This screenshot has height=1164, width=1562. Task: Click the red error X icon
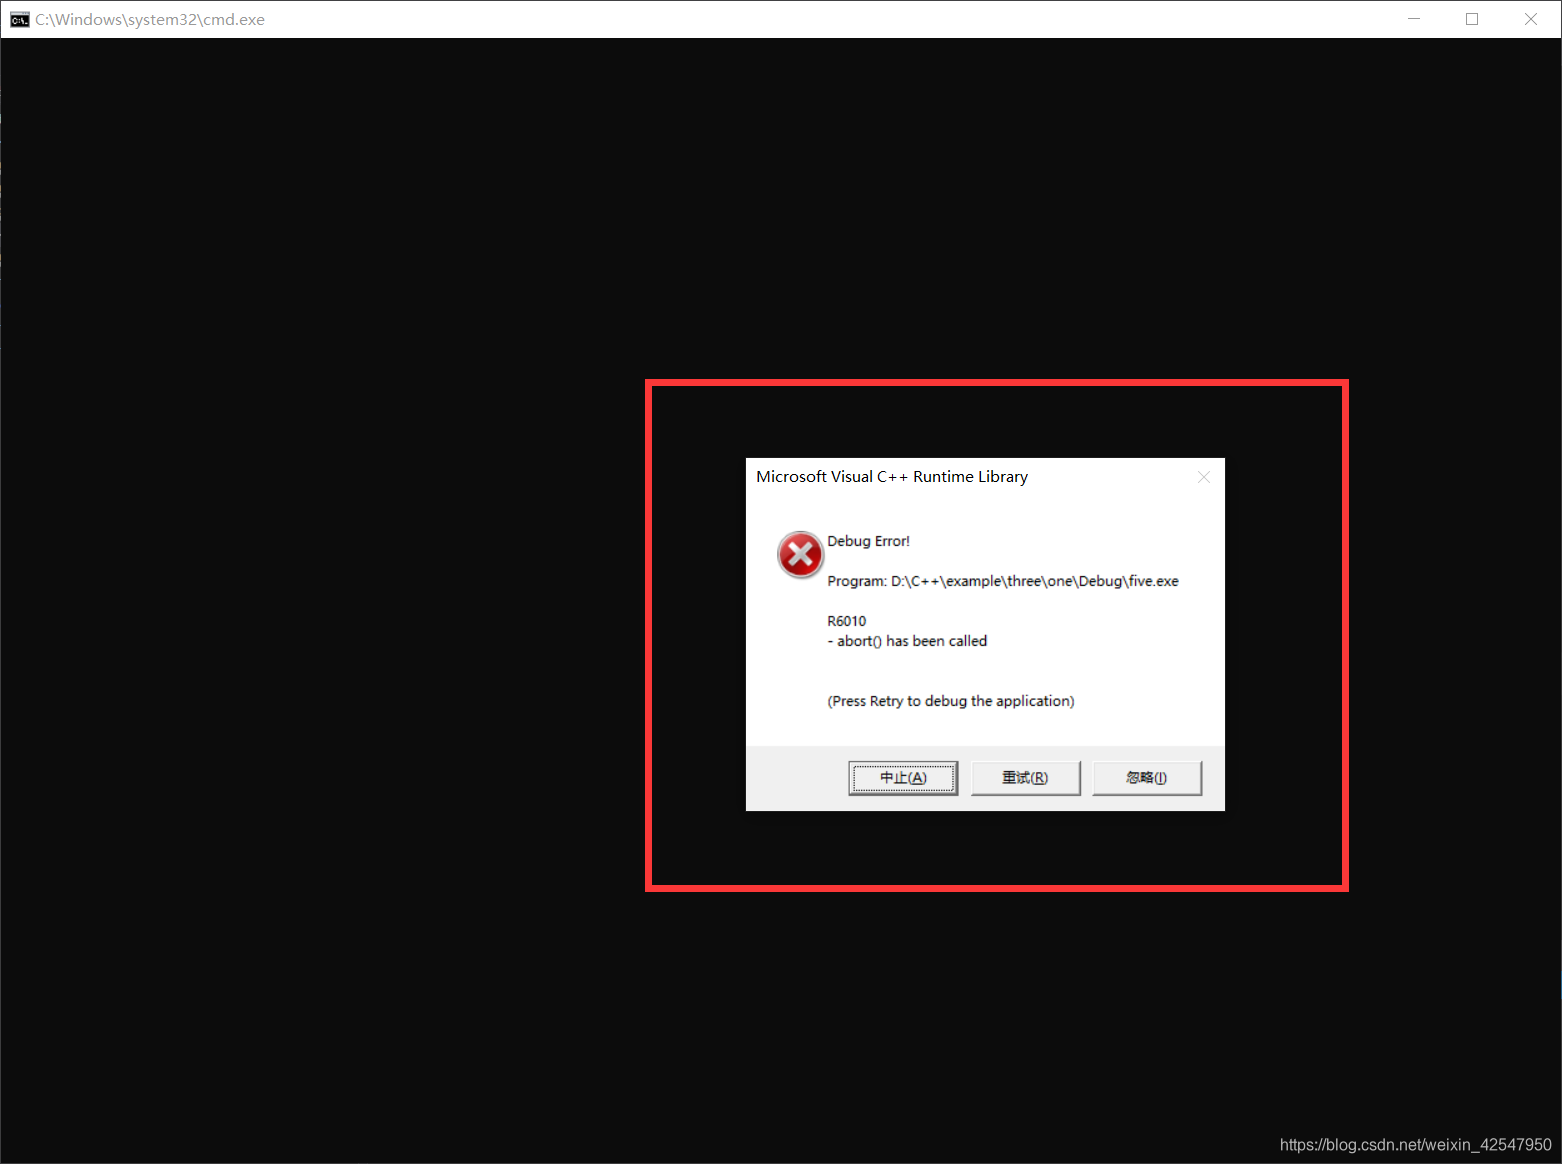801,554
